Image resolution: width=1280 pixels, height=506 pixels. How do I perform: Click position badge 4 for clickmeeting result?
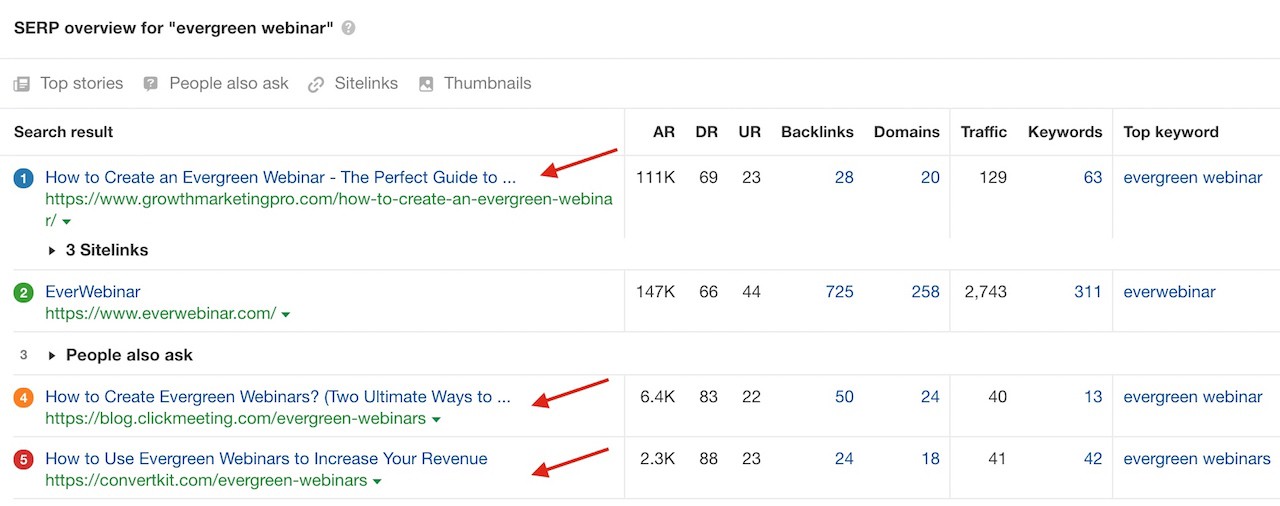click(24, 398)
